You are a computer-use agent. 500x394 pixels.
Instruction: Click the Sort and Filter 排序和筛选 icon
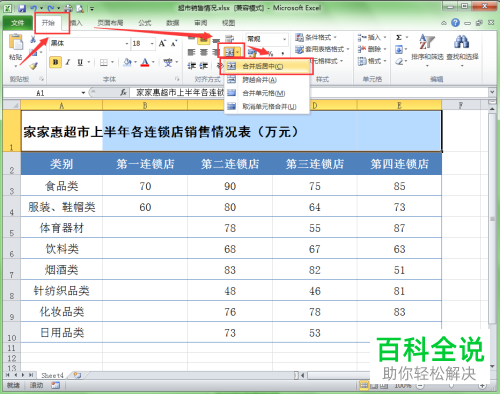[427, 42]
